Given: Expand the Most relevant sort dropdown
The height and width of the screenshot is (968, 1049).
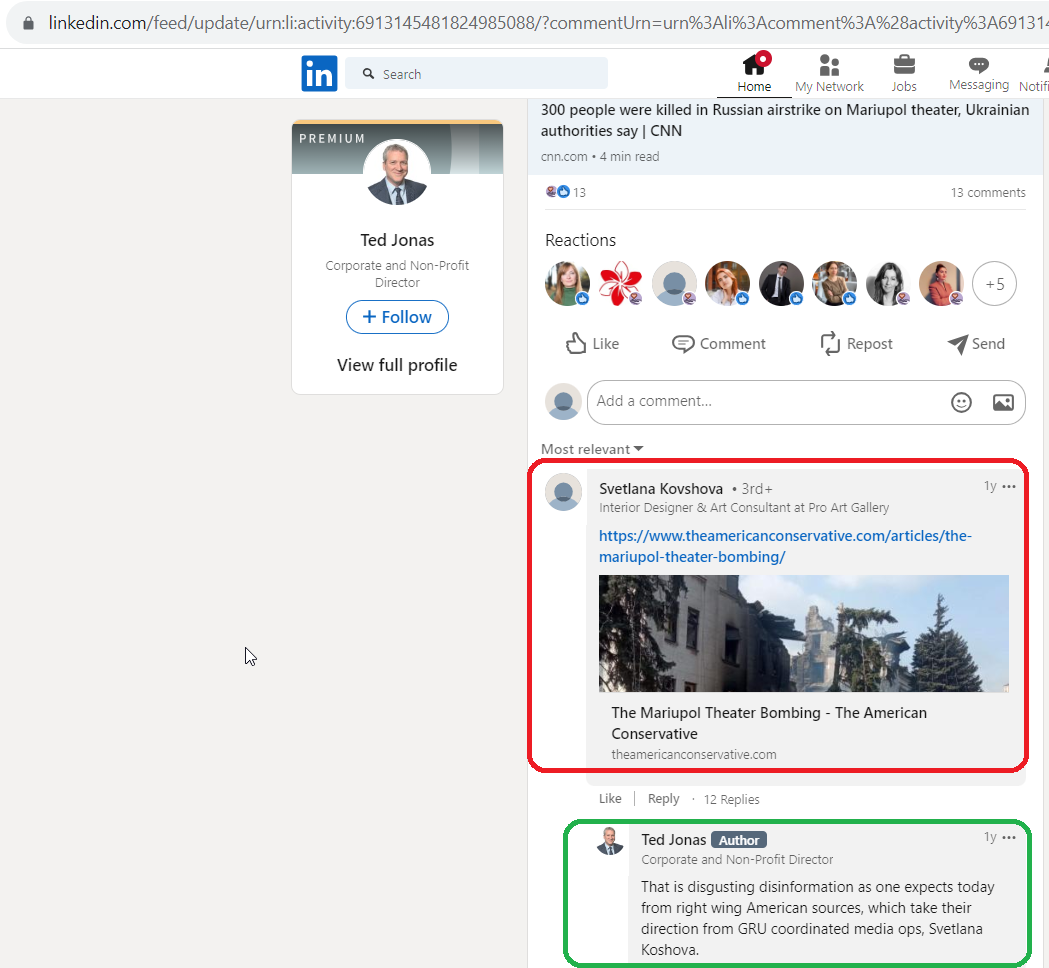Looking at the screenshot, I should [592, 449].
